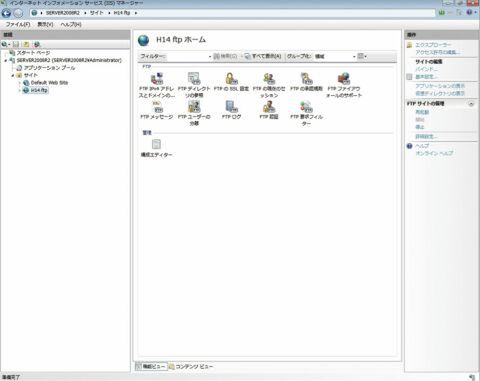This screenshot has width=480, height=381.
Task: Select アプリケーション プール in tree
Action: tap(49, 68)
